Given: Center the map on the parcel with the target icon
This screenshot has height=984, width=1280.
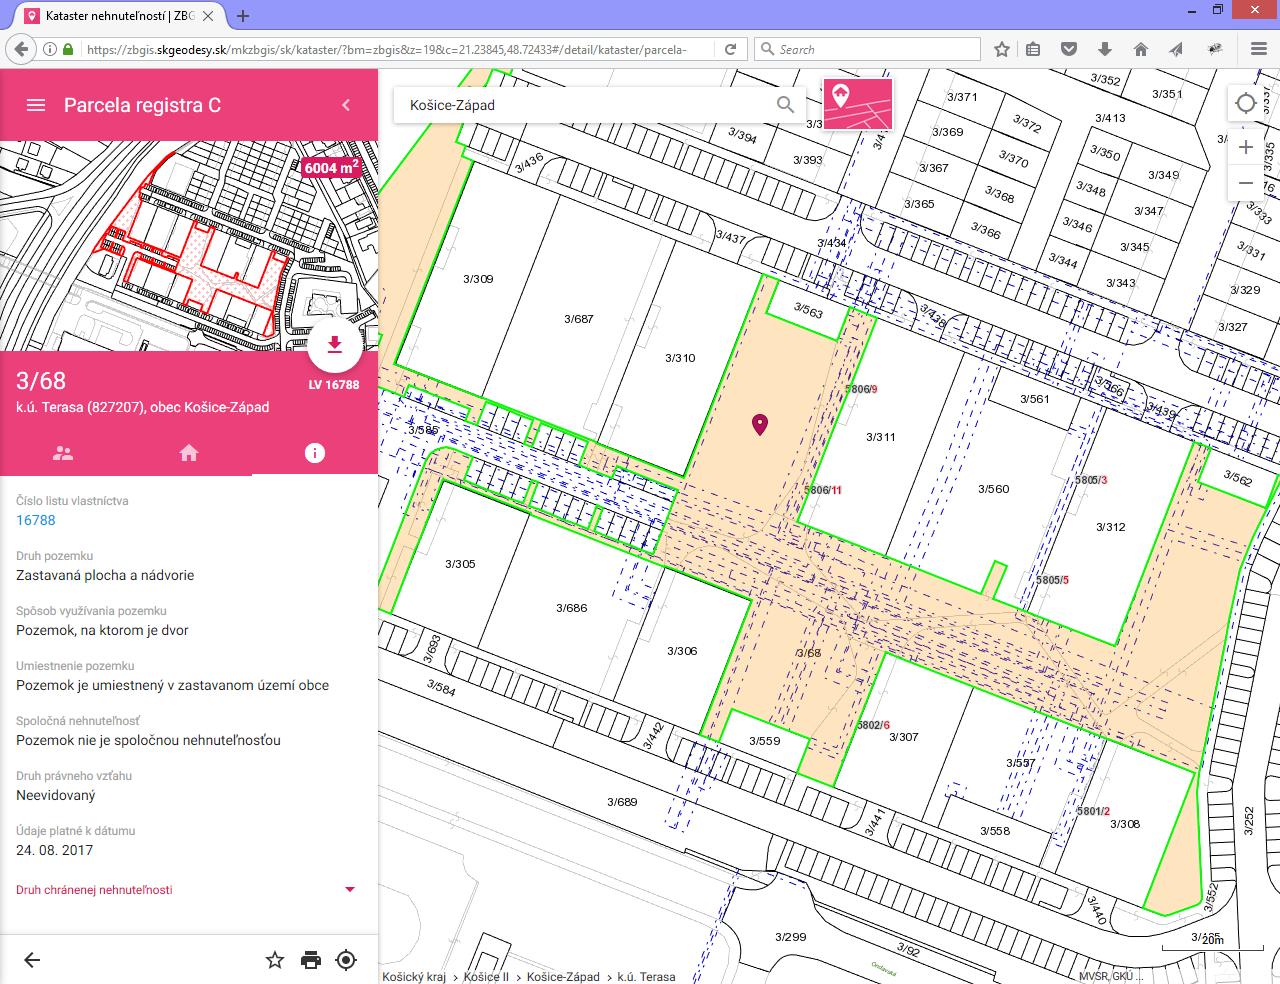Looking at the screenshot, I should [346, 960].
